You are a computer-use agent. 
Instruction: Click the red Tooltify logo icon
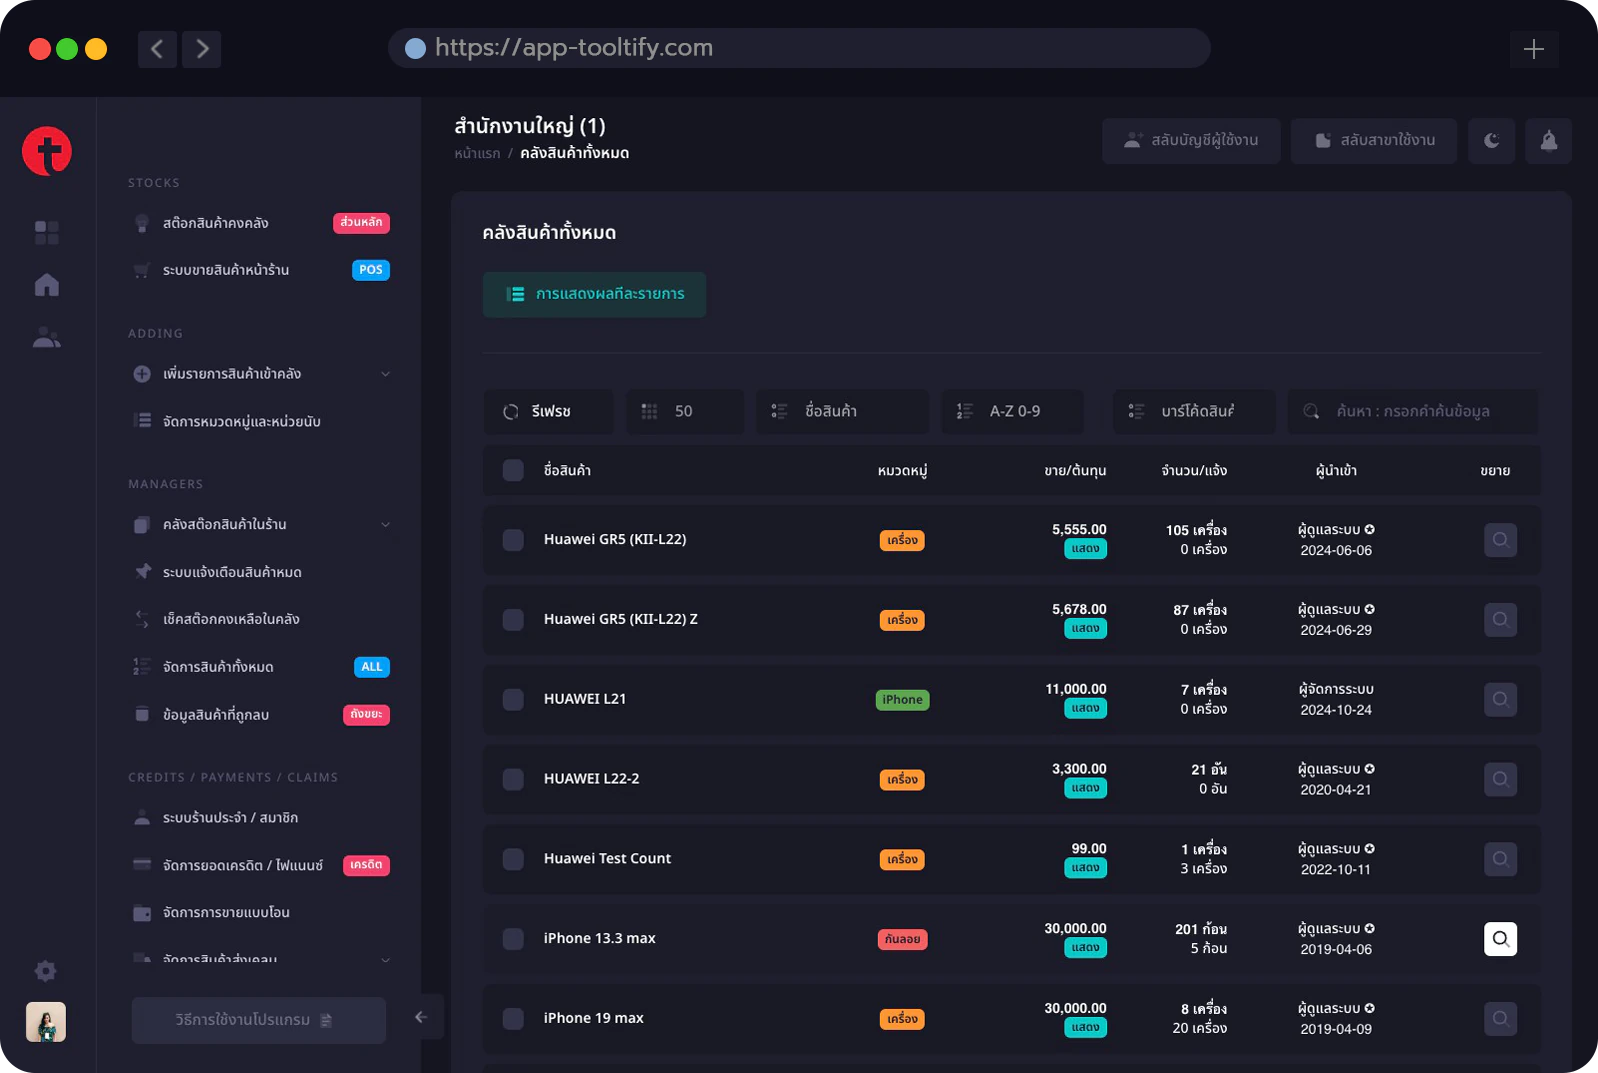point(47,151)
